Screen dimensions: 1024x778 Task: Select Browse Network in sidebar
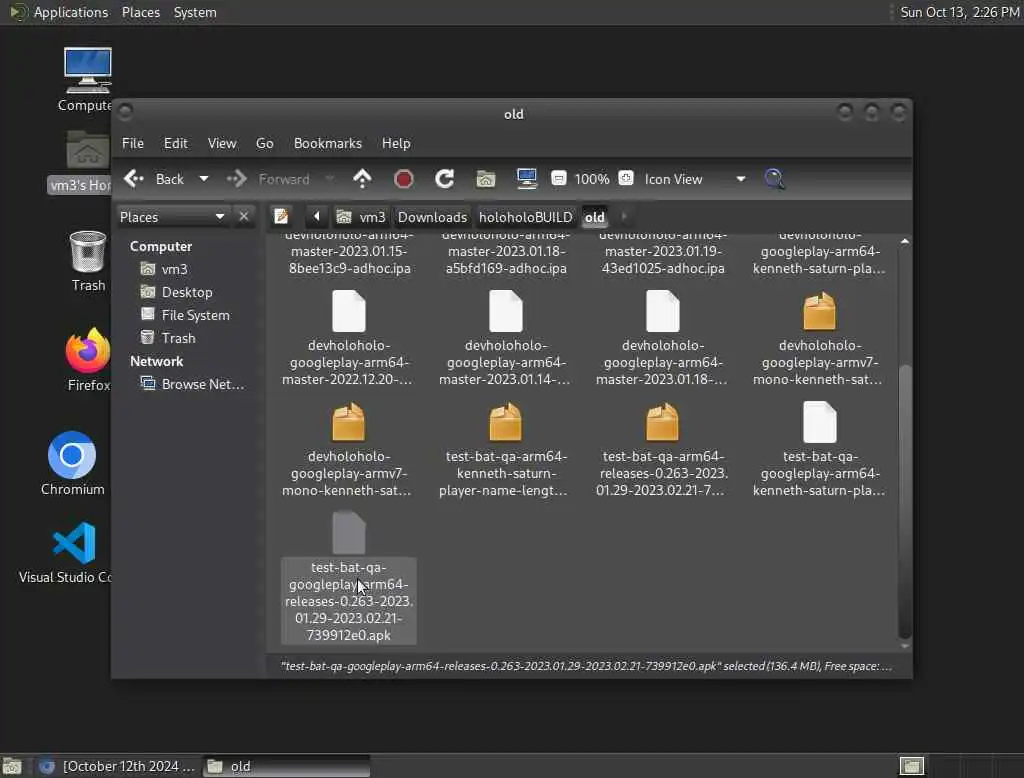click(193, 384)
